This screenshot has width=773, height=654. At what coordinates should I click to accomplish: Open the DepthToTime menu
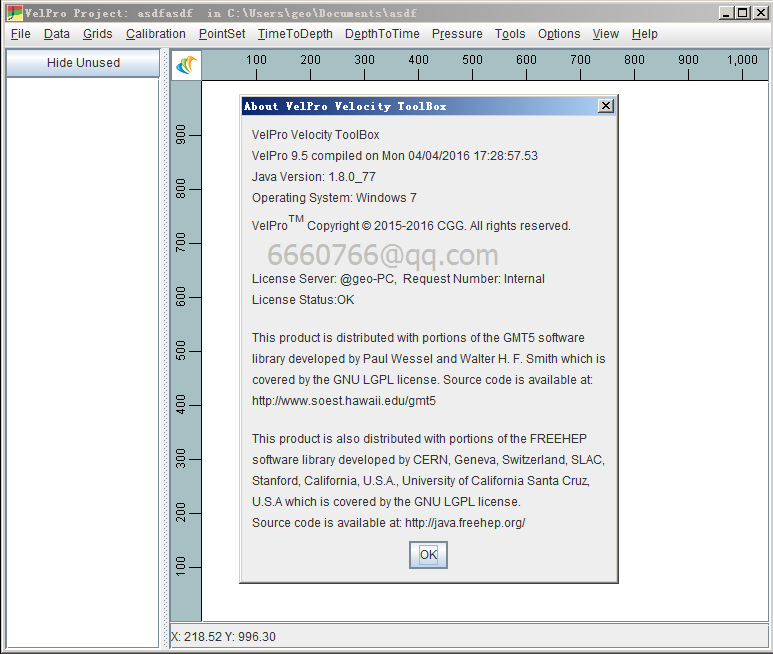coord(382,34)
